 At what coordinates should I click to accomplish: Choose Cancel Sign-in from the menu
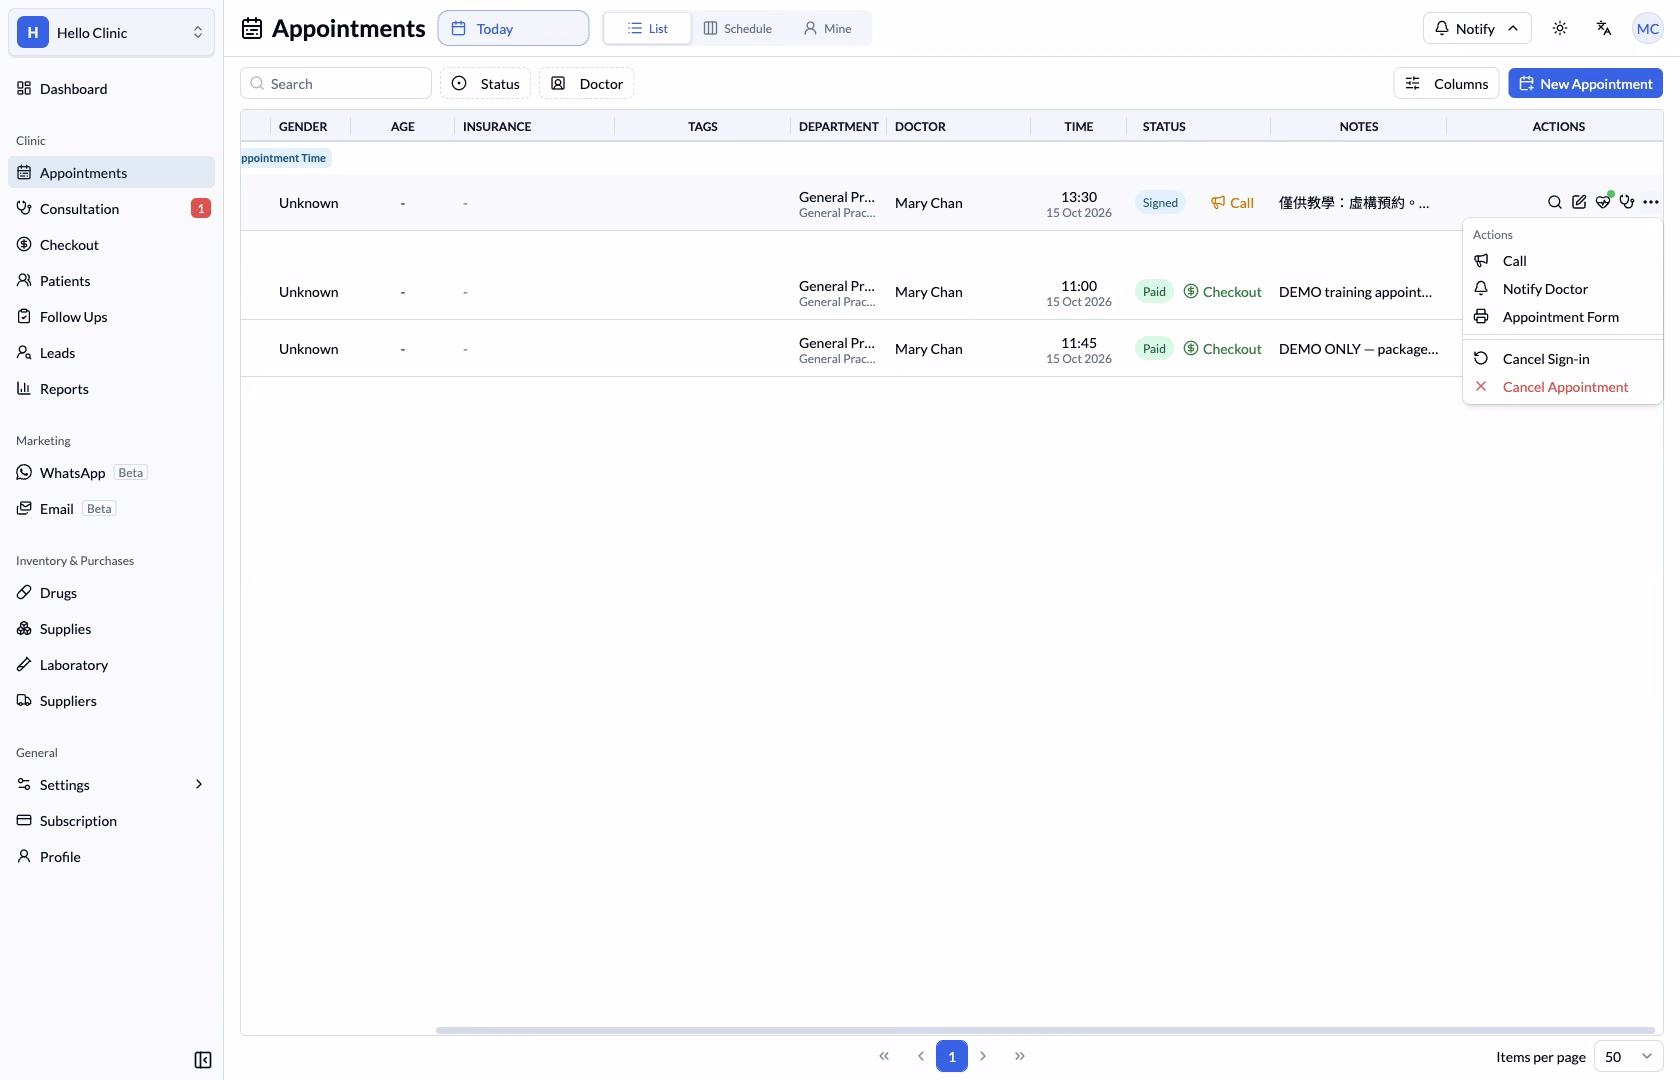pyautogui.click(x=1562, y=359)
